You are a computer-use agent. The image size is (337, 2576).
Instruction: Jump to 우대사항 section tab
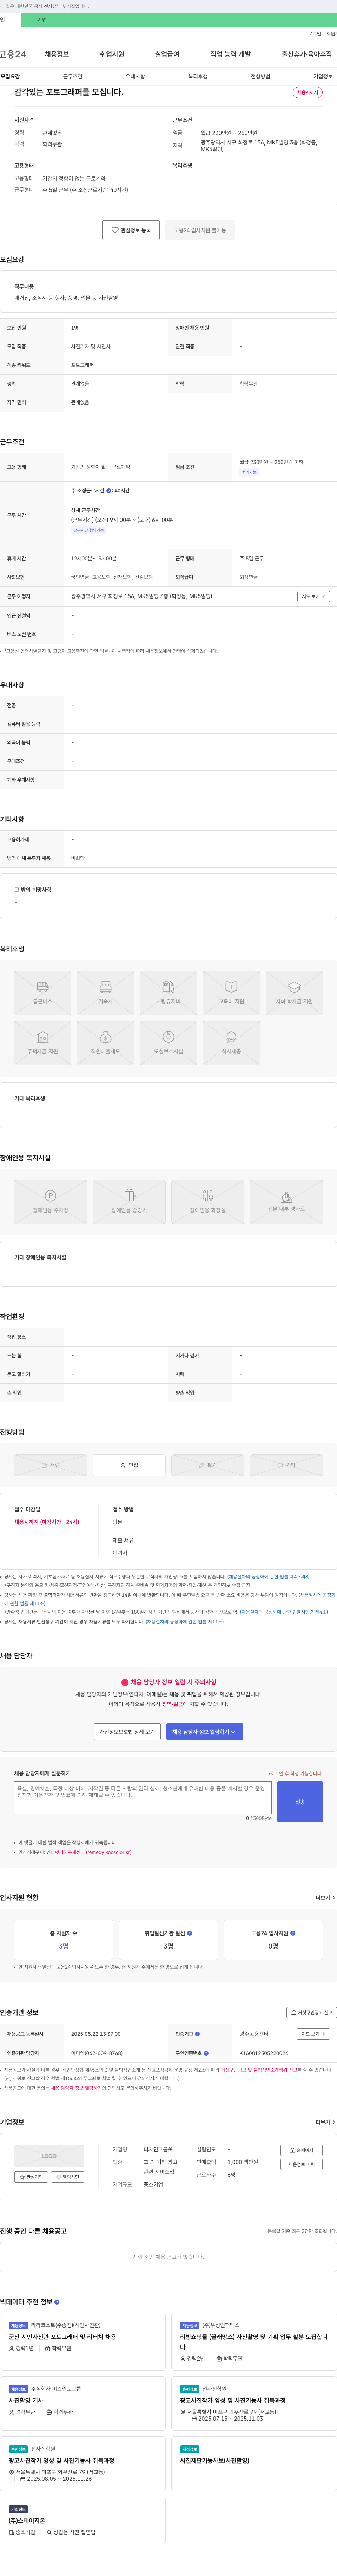pyautogui.click(x=135, y=76)
